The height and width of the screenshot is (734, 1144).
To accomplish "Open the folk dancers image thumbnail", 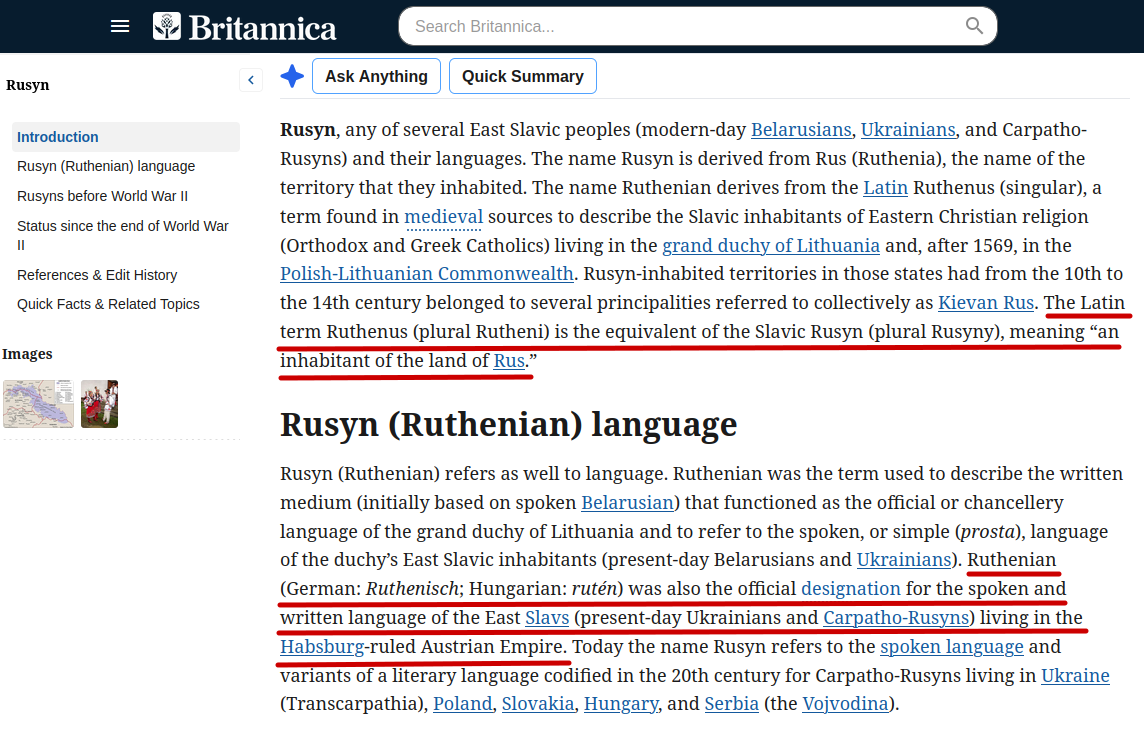I will pos(99,403).
